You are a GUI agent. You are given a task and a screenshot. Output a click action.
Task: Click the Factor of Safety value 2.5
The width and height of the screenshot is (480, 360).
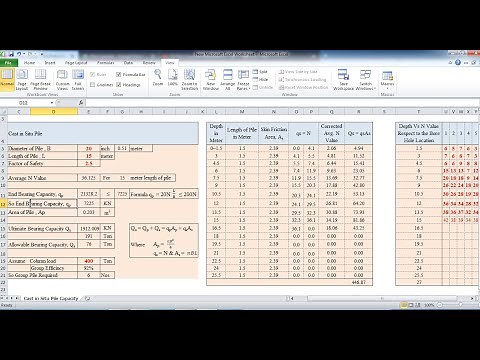coord(89,163)
